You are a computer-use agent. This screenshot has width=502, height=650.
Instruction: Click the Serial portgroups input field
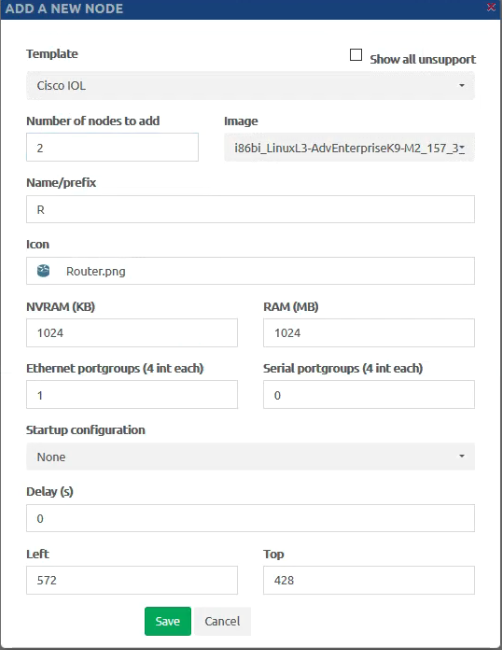click(369, 394)
